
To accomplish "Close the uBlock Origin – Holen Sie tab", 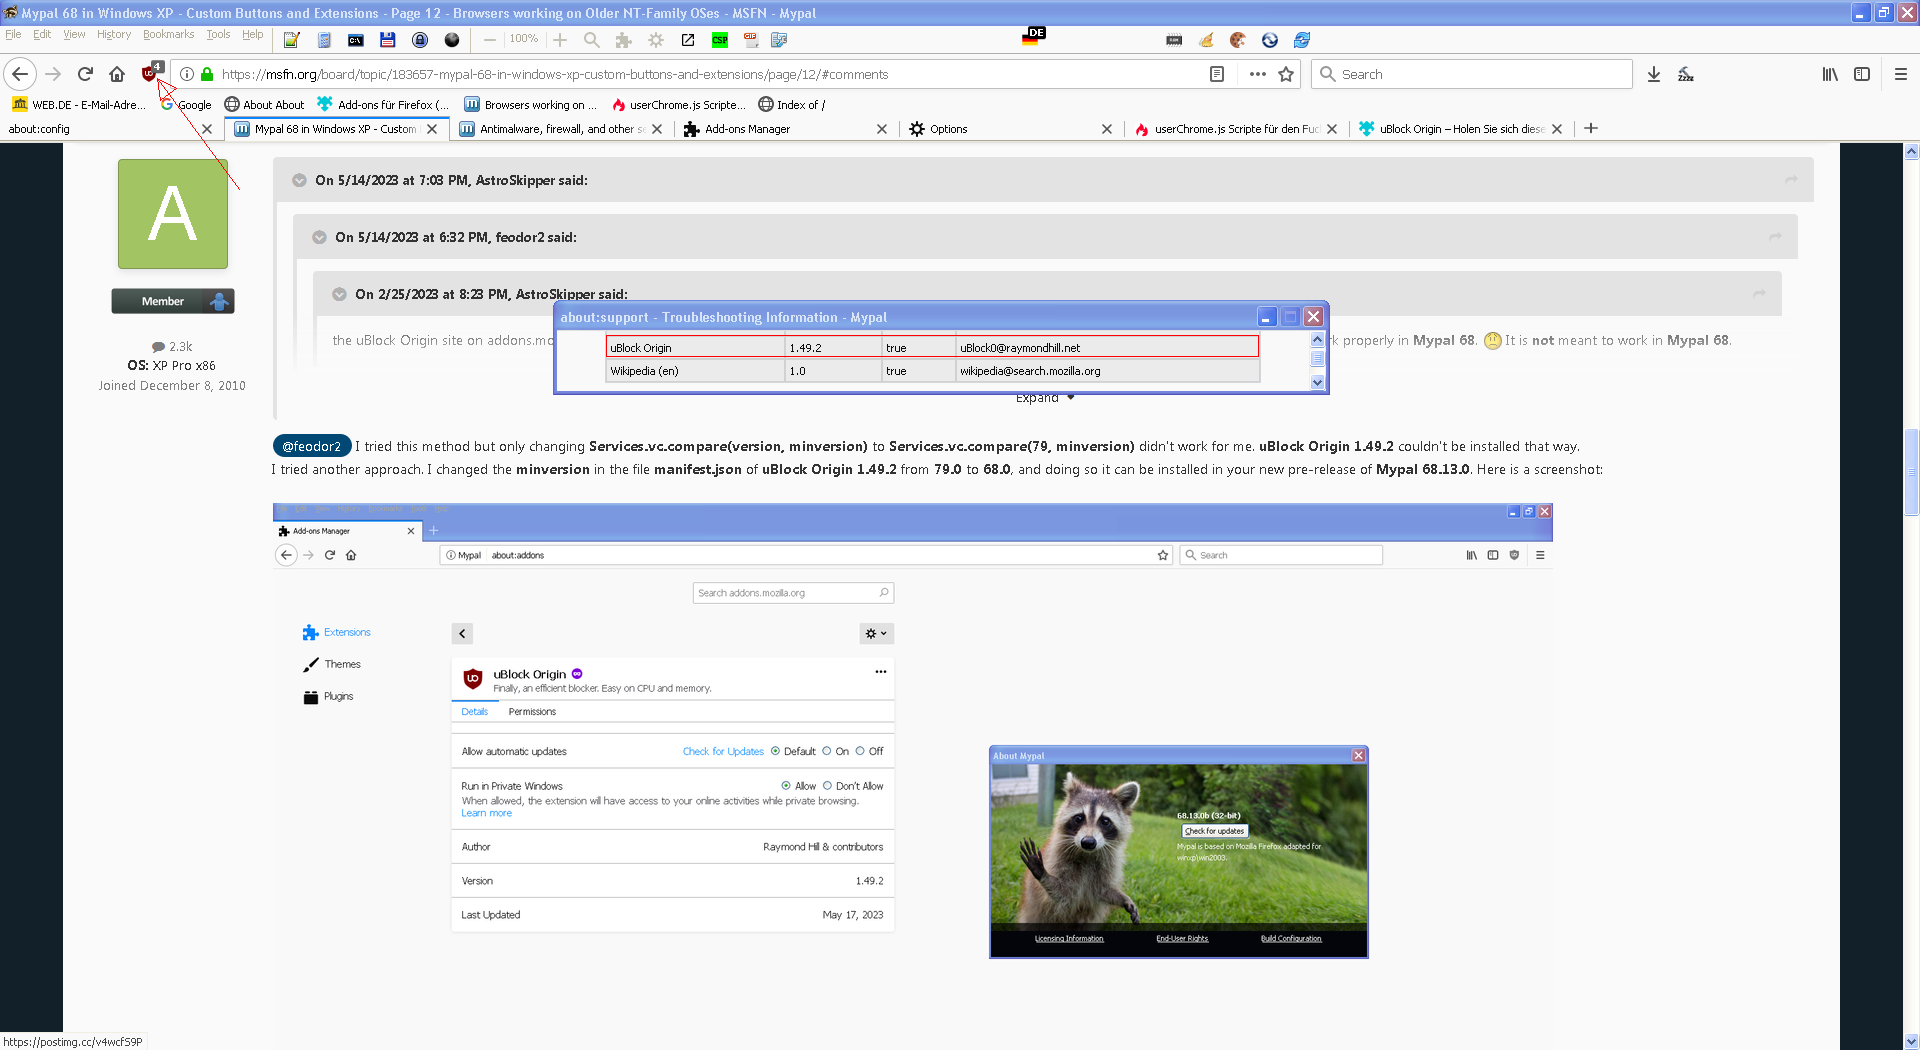I will 1557,129.
